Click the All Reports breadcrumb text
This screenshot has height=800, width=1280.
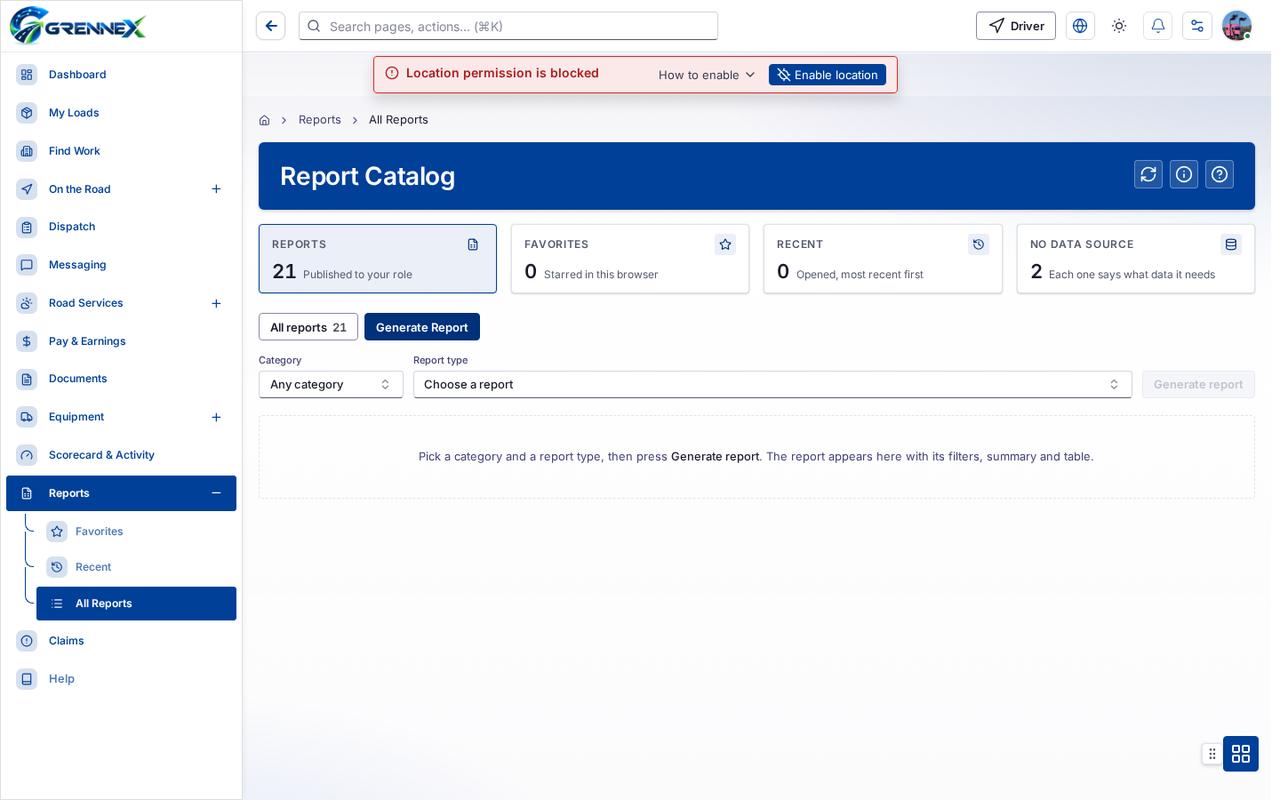398,120
